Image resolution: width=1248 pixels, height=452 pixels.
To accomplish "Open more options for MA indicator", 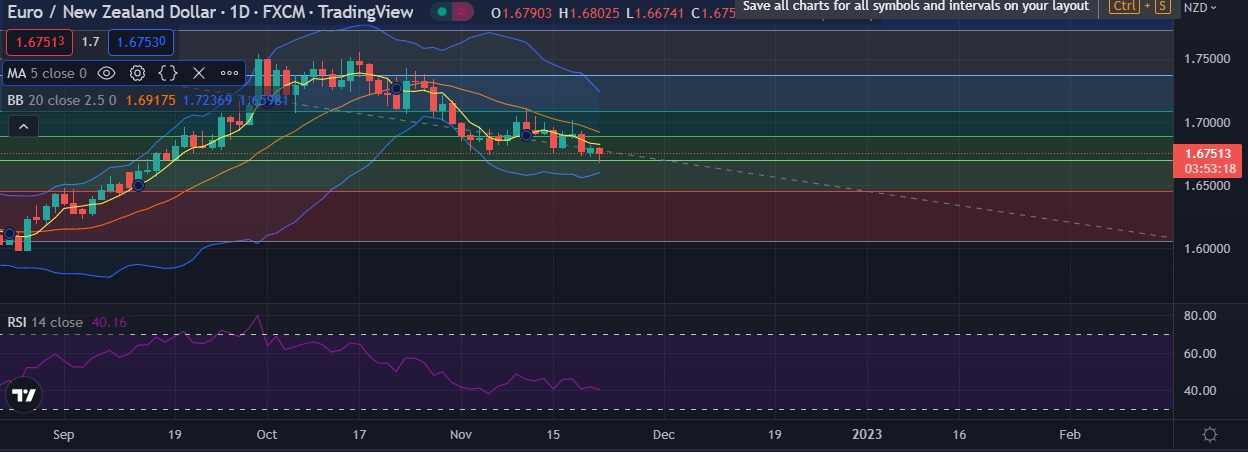I will click(229, 73).
